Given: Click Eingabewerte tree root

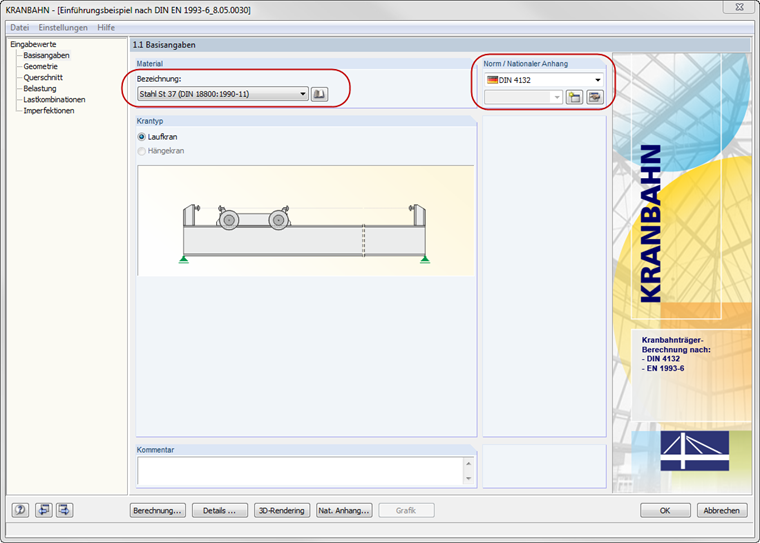Looking at the screenshot, I should pos(33,44).
